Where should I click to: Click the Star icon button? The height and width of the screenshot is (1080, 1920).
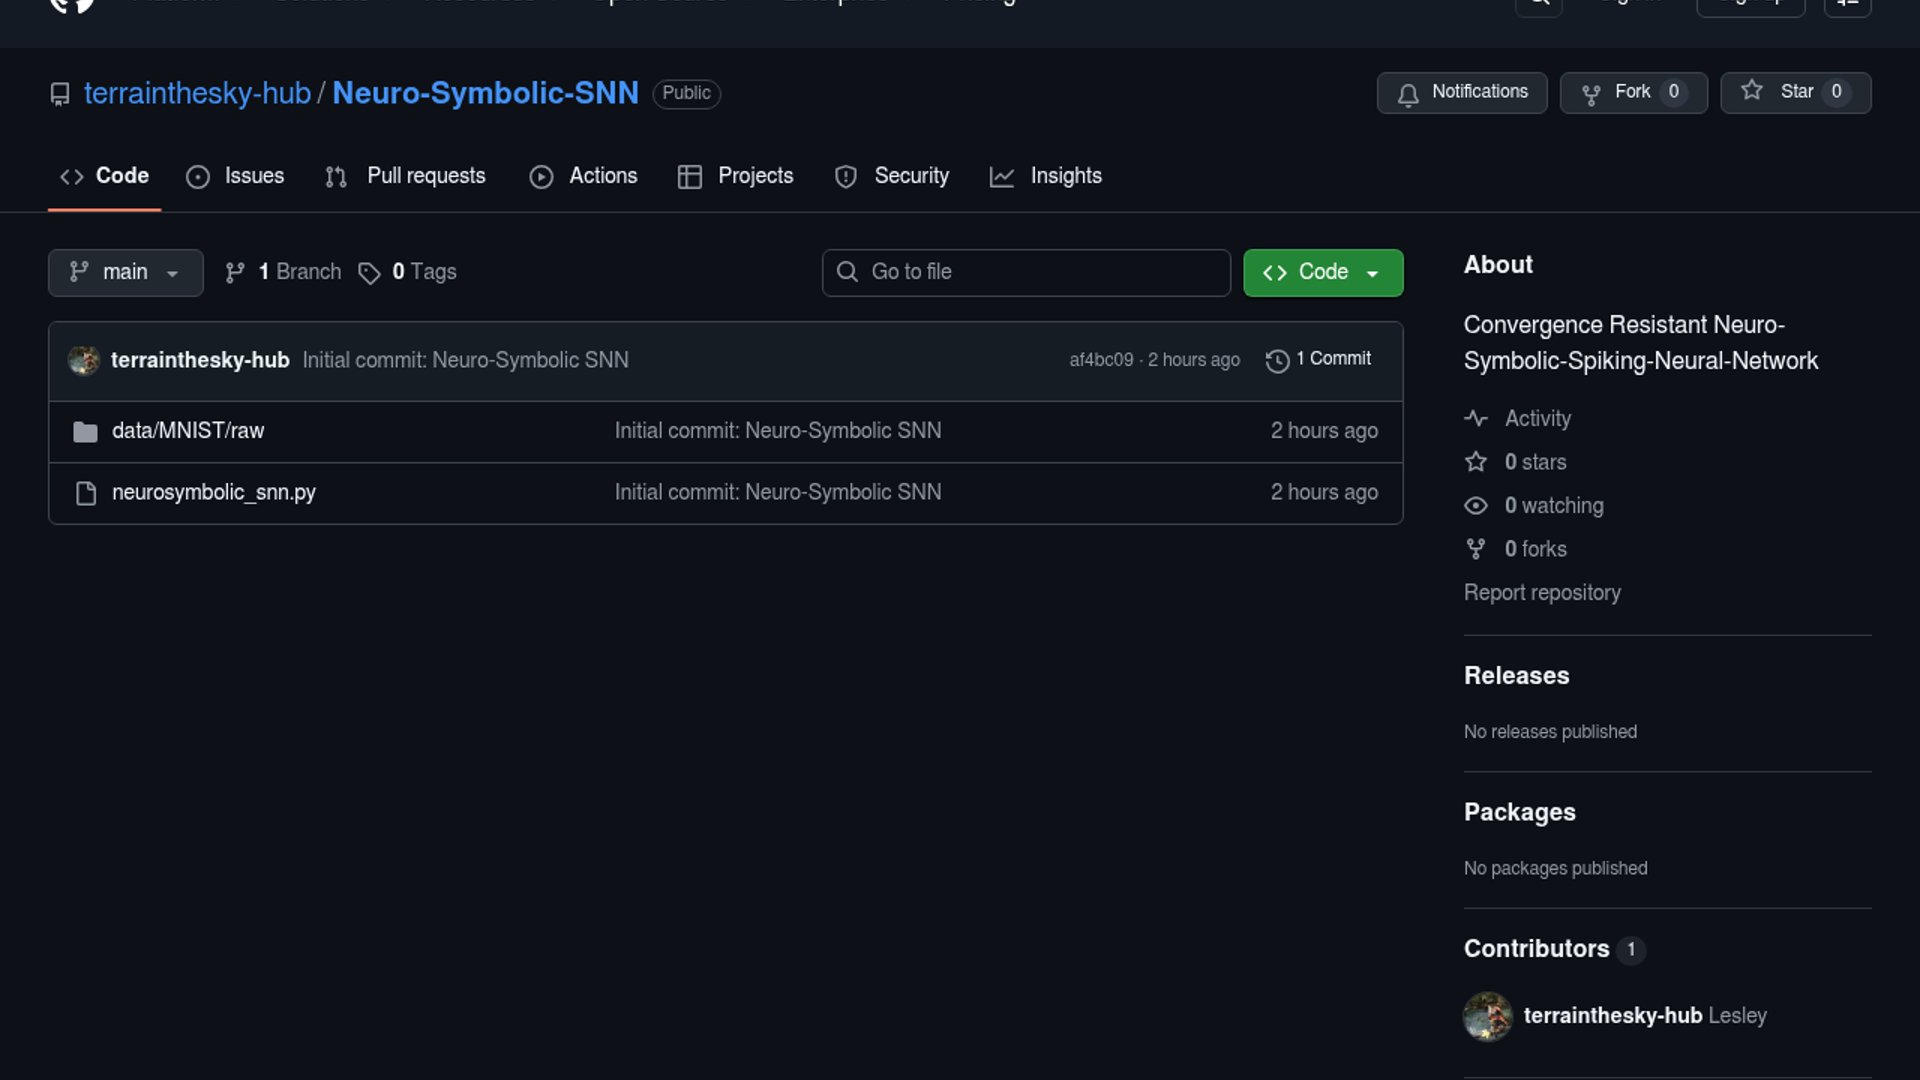click(1752, 92)
